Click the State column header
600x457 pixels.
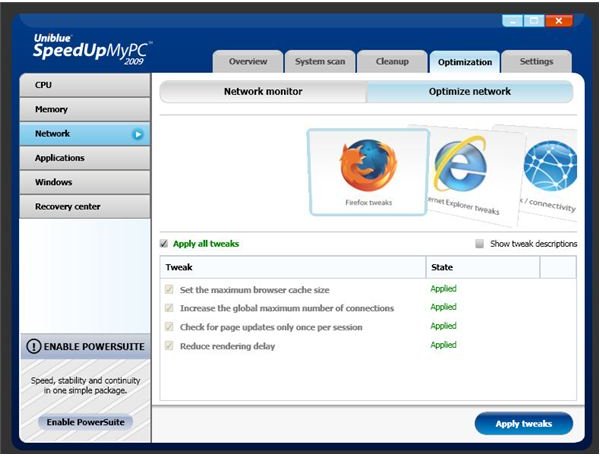[483, 267]
